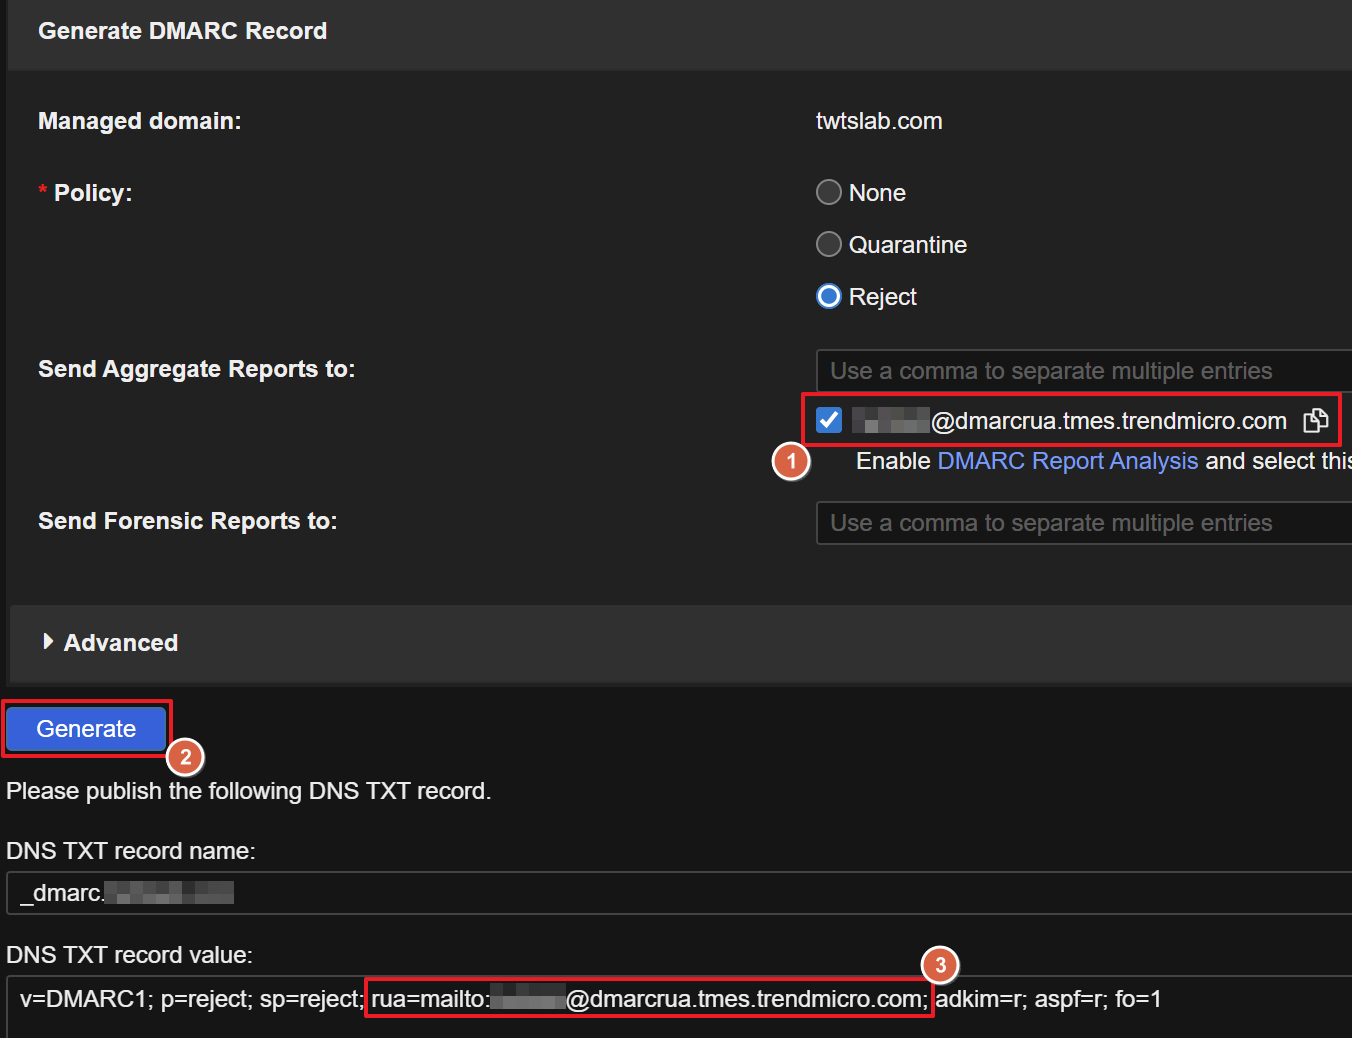Click the Advanced section header label
This screenshot has width=1352, height=1038.
tap(121, 643)
